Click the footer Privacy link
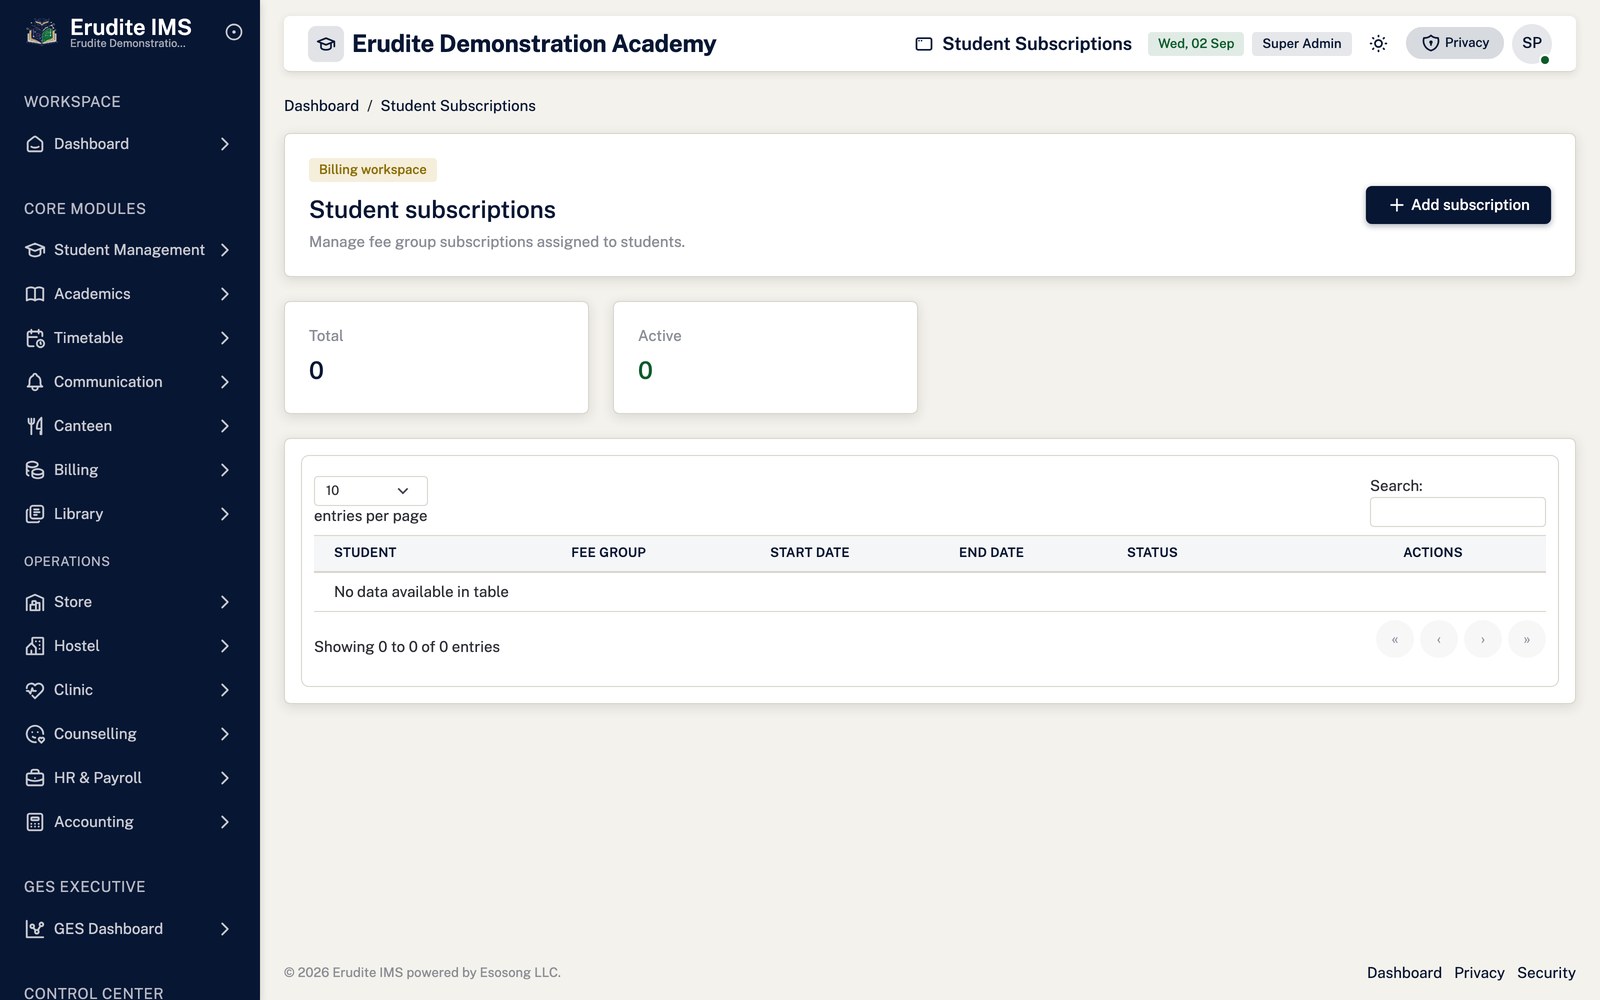 tap(1479, 973)
